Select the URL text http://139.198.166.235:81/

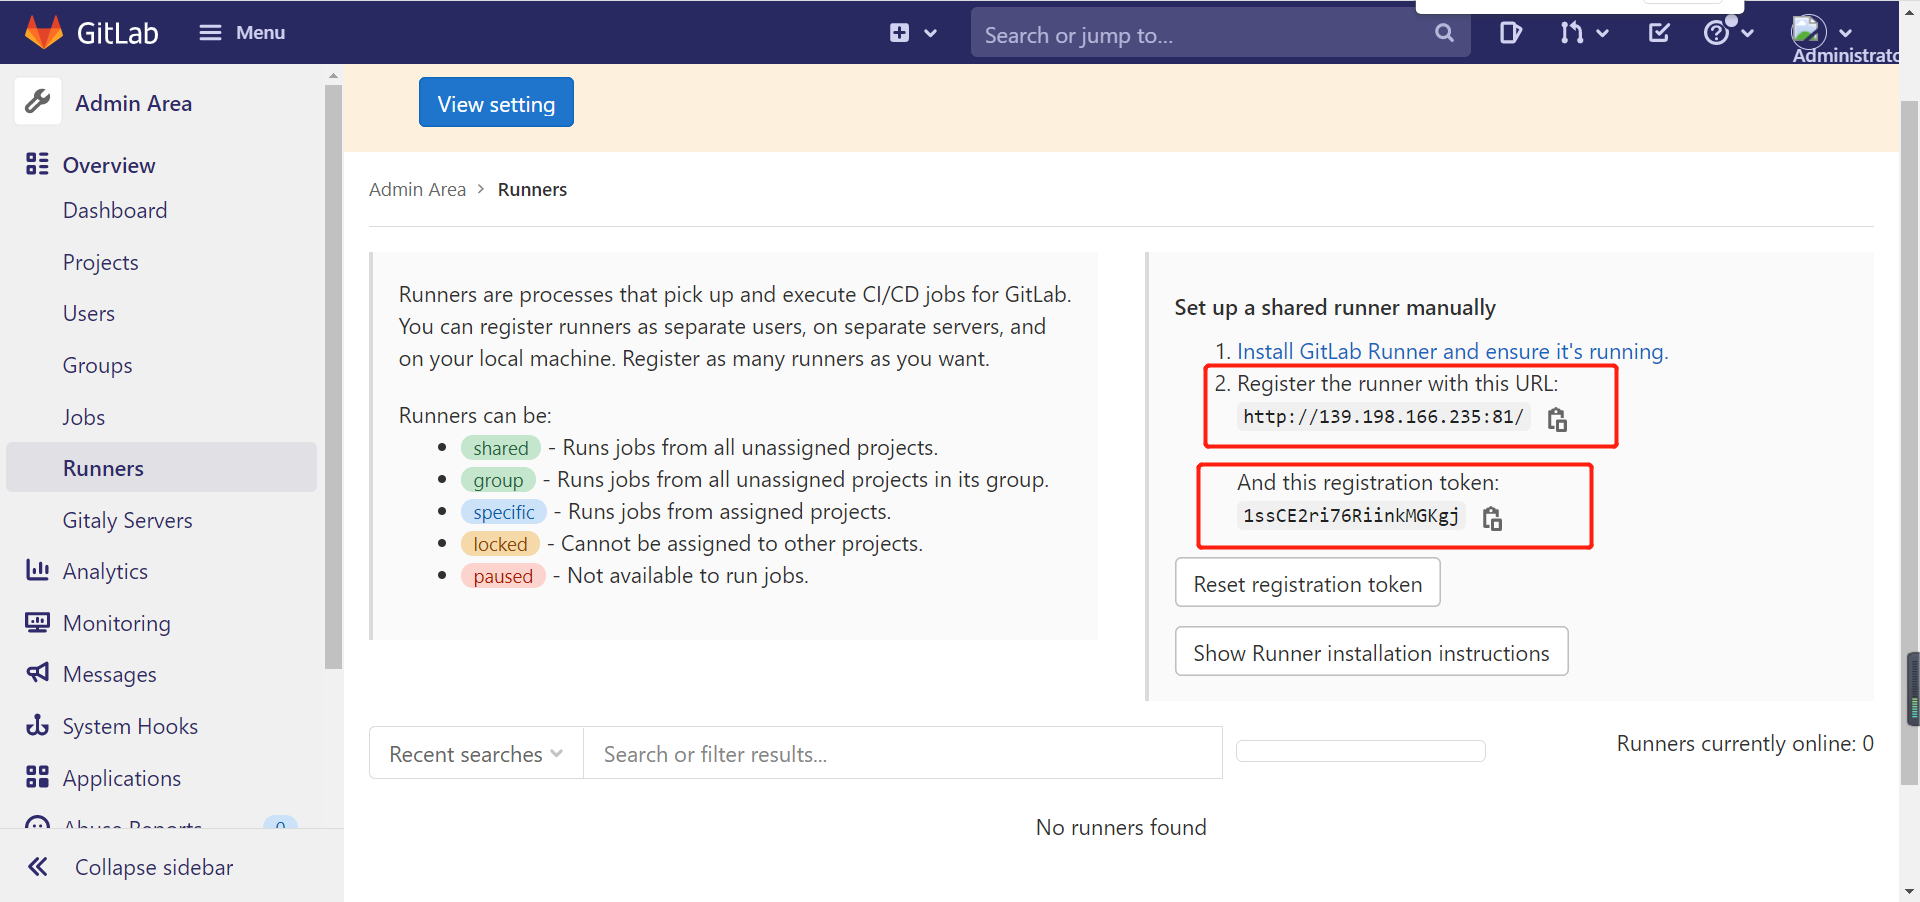coord(1384,417)
